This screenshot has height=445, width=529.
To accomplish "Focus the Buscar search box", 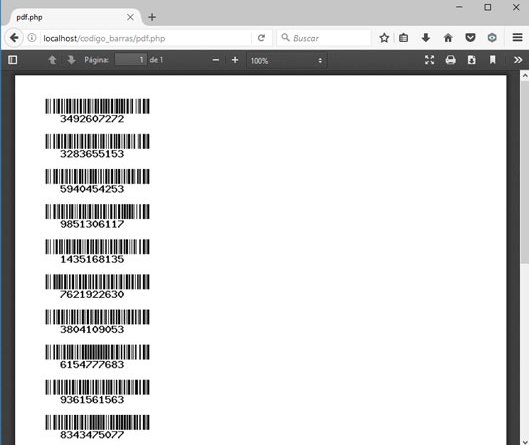I will pos(324,38).
